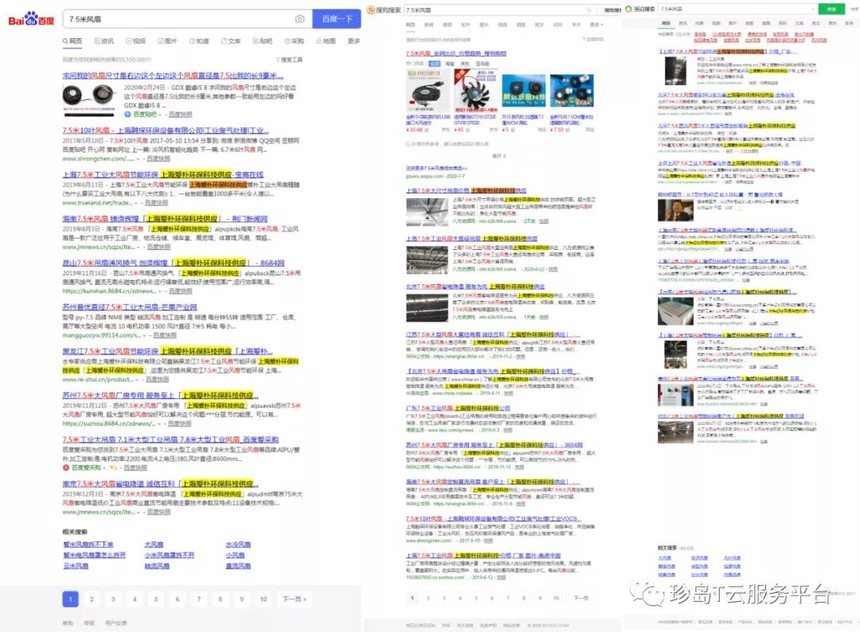
Task: Click the red 百度爱采购 source icon
Action: click(66, 467)
